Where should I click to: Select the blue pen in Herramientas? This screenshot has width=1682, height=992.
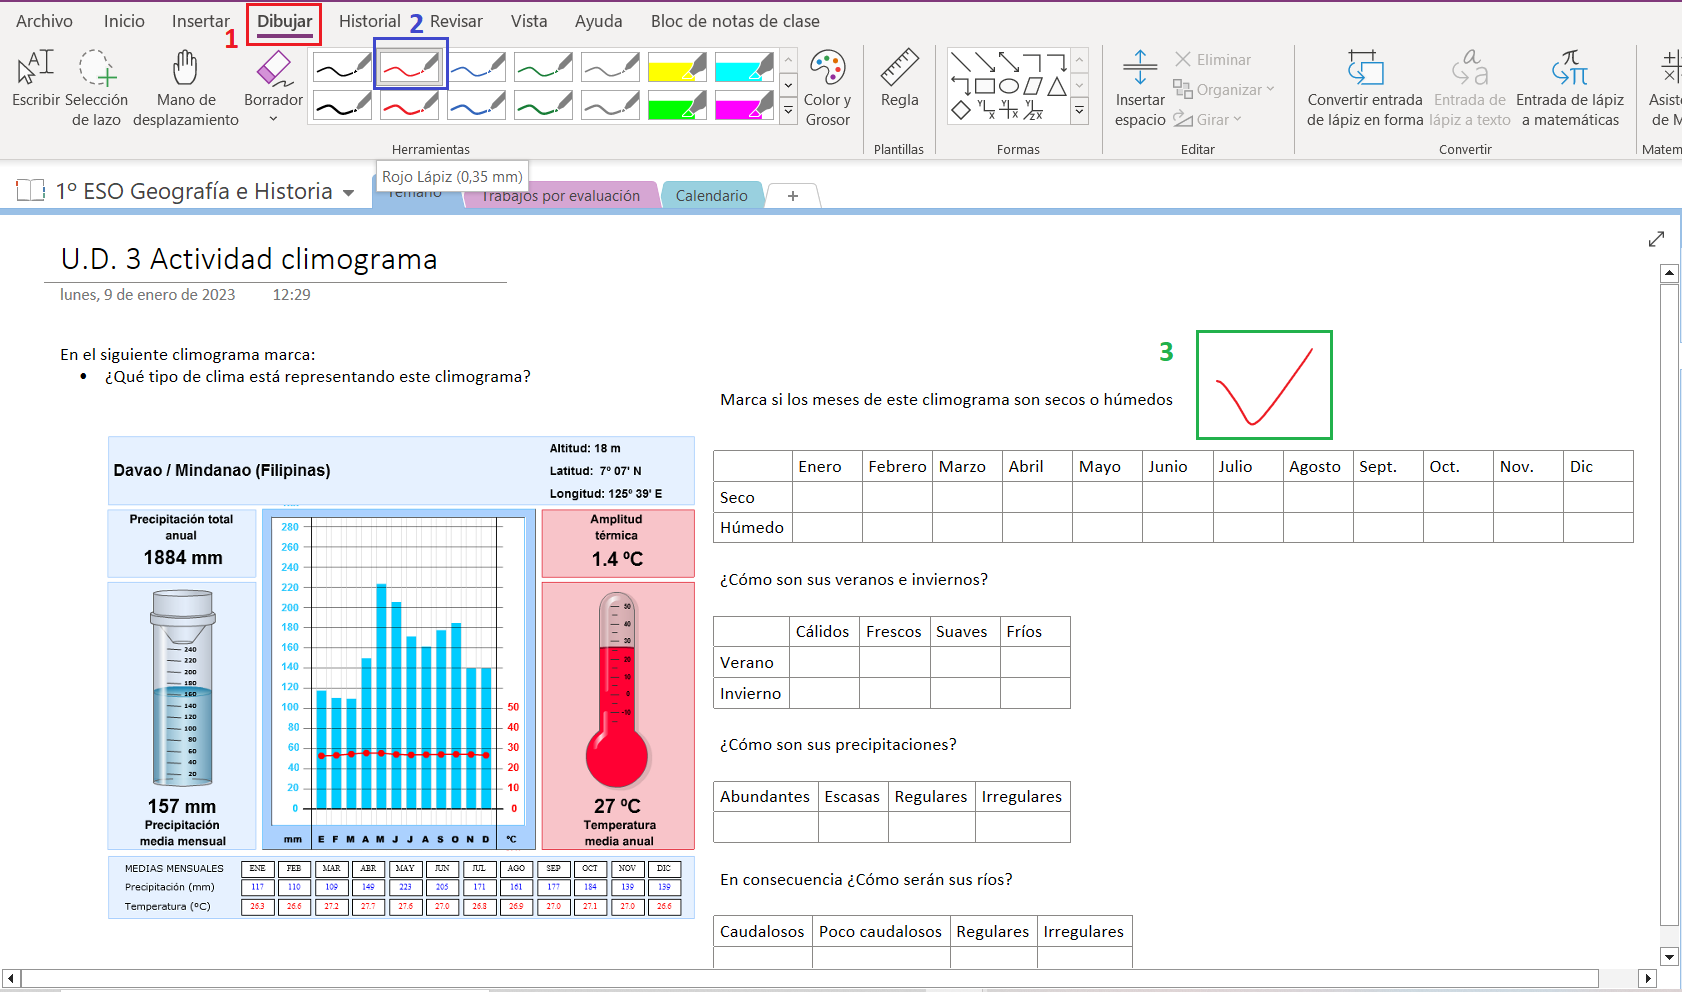[x=476, y=67]
